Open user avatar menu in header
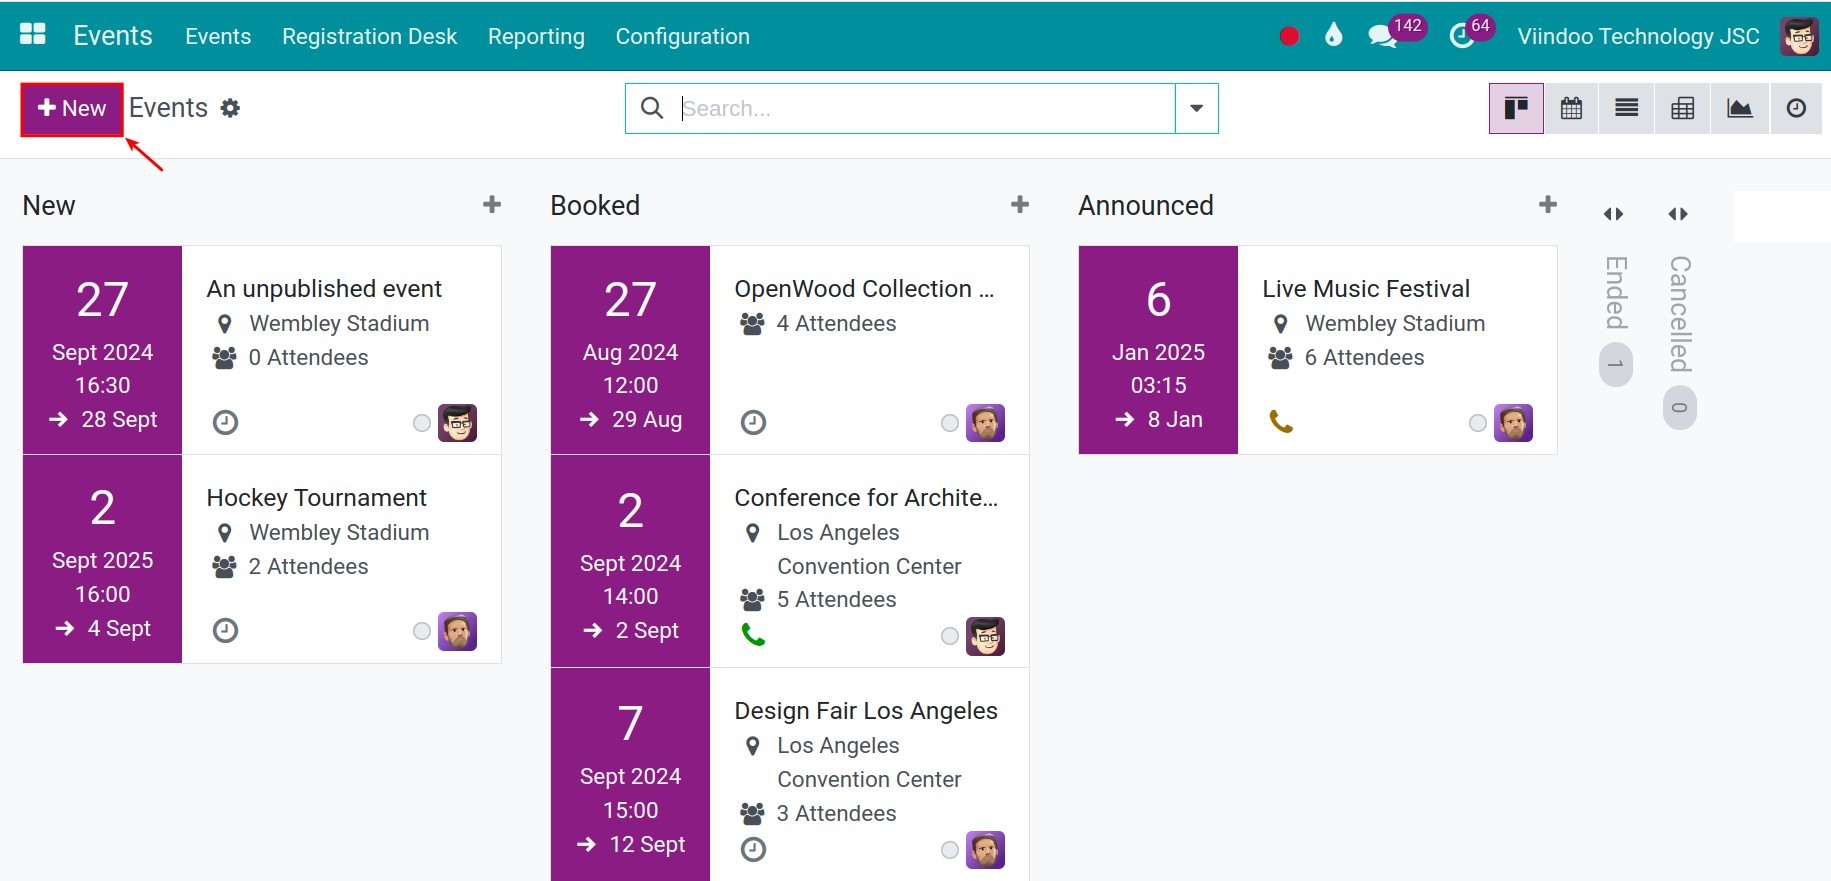This screenshot has width=1831, height=881. (x=1799, y=36)
